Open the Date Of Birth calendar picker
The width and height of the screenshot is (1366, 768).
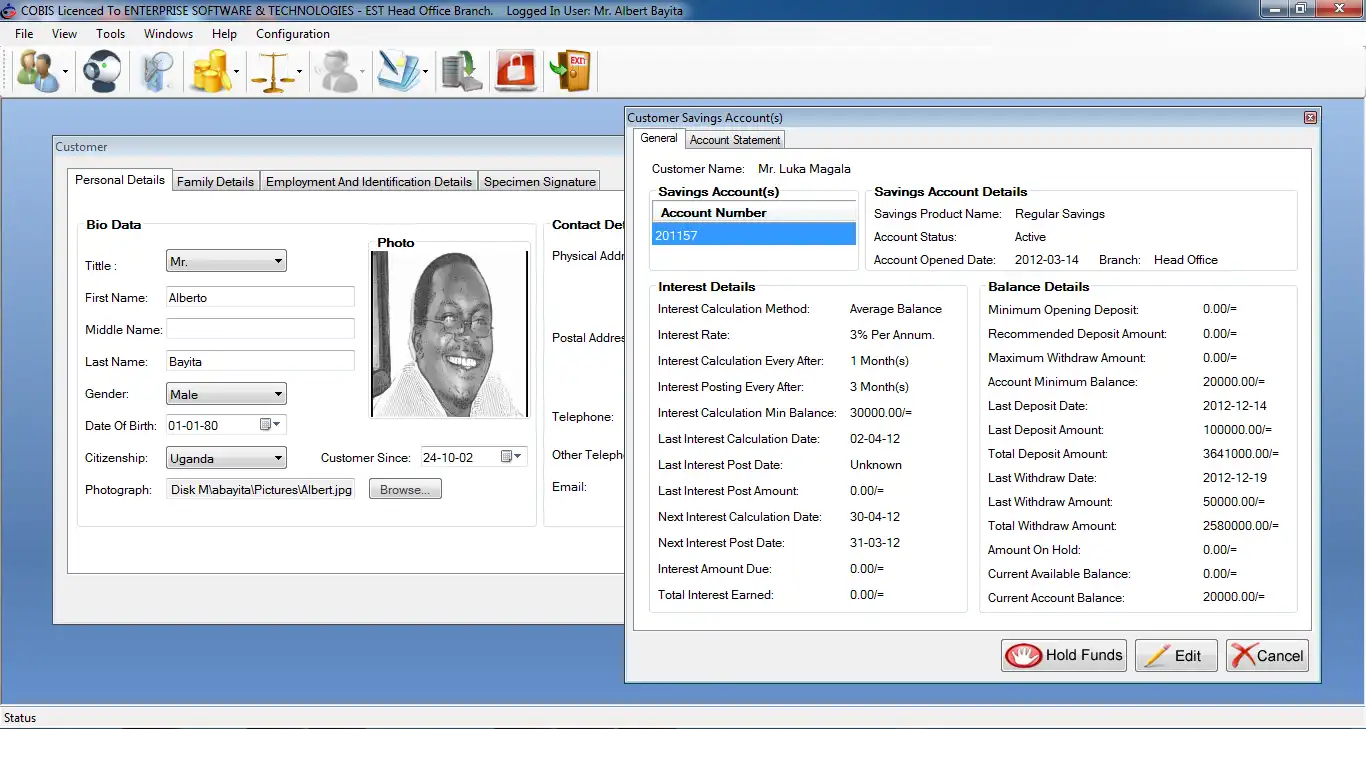click(x=271, y=426)
